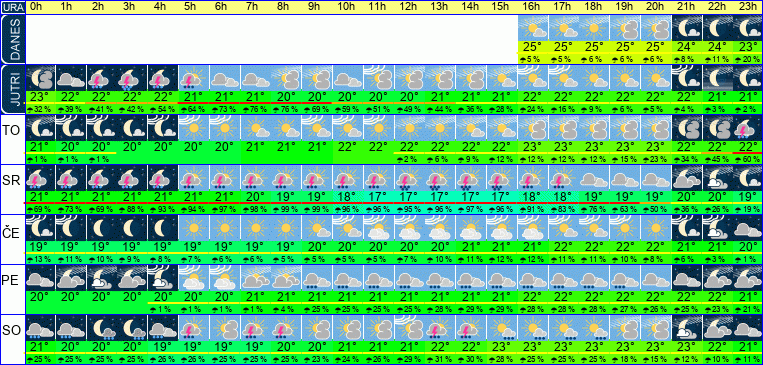The height and width of the screenshot is (365, 763).
Task: Click the PE 0h temperature 20°
Action: pyautogui.click(x=40, y=297)
